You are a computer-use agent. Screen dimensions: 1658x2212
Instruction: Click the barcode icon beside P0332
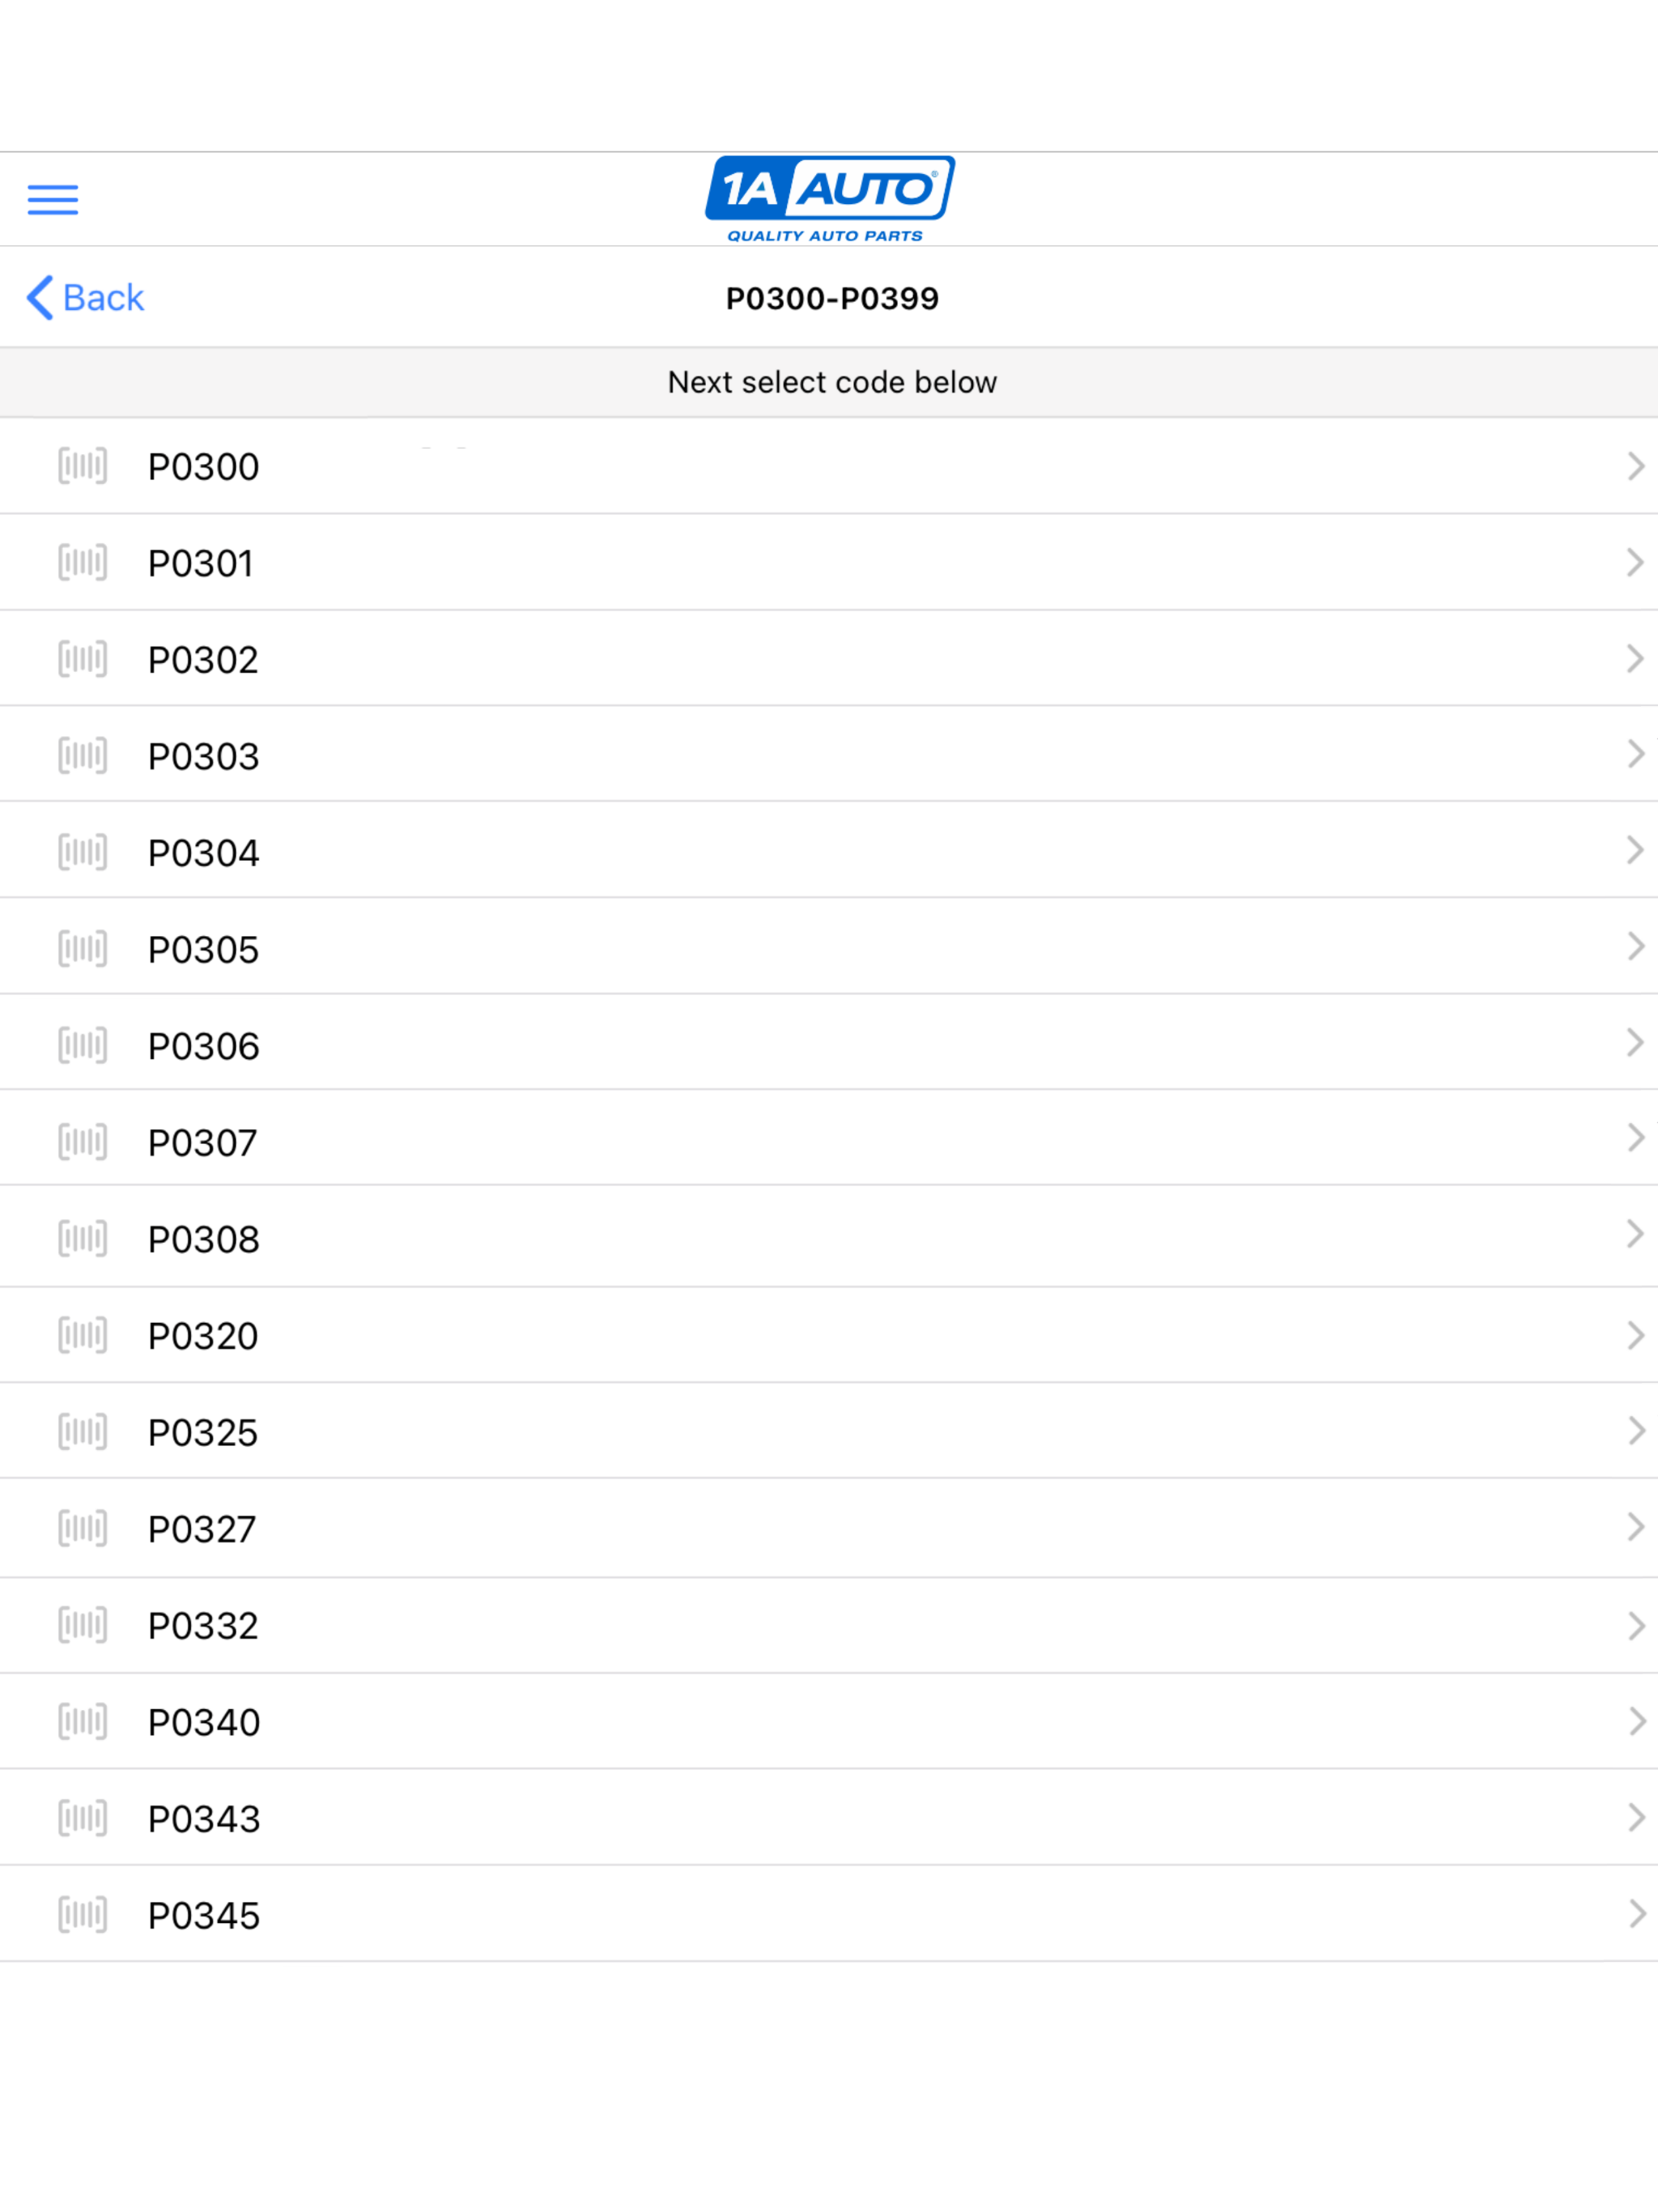pyautogui.click(x=82, y=1625)
